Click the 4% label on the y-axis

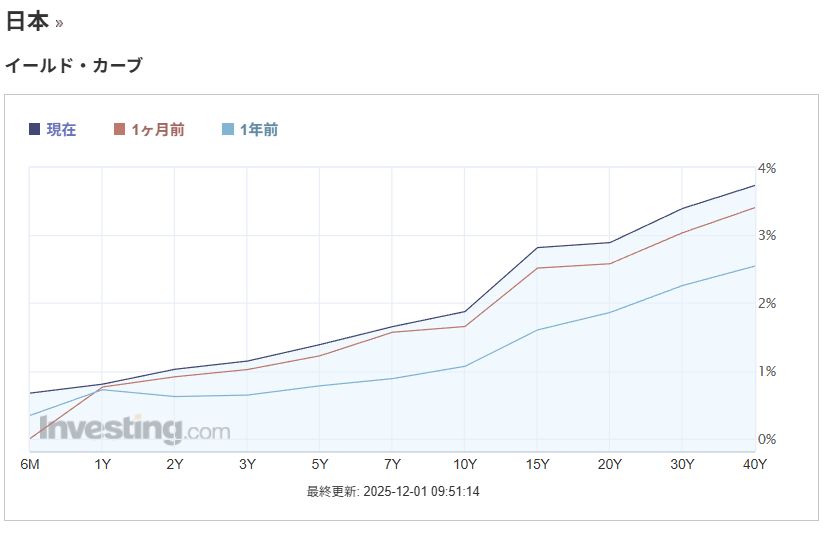coord(767,168)
